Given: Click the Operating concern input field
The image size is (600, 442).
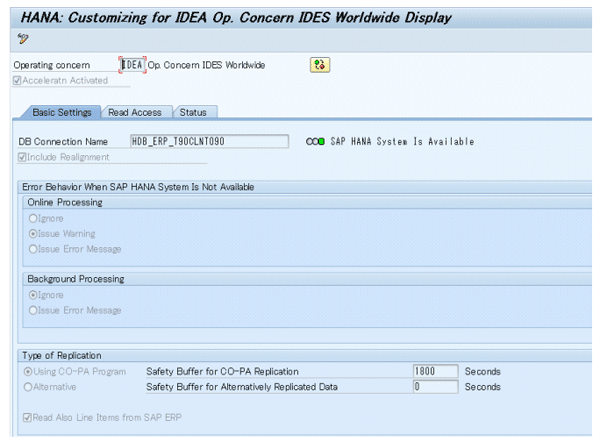Looking at the screenshot, I should [132, 65].
